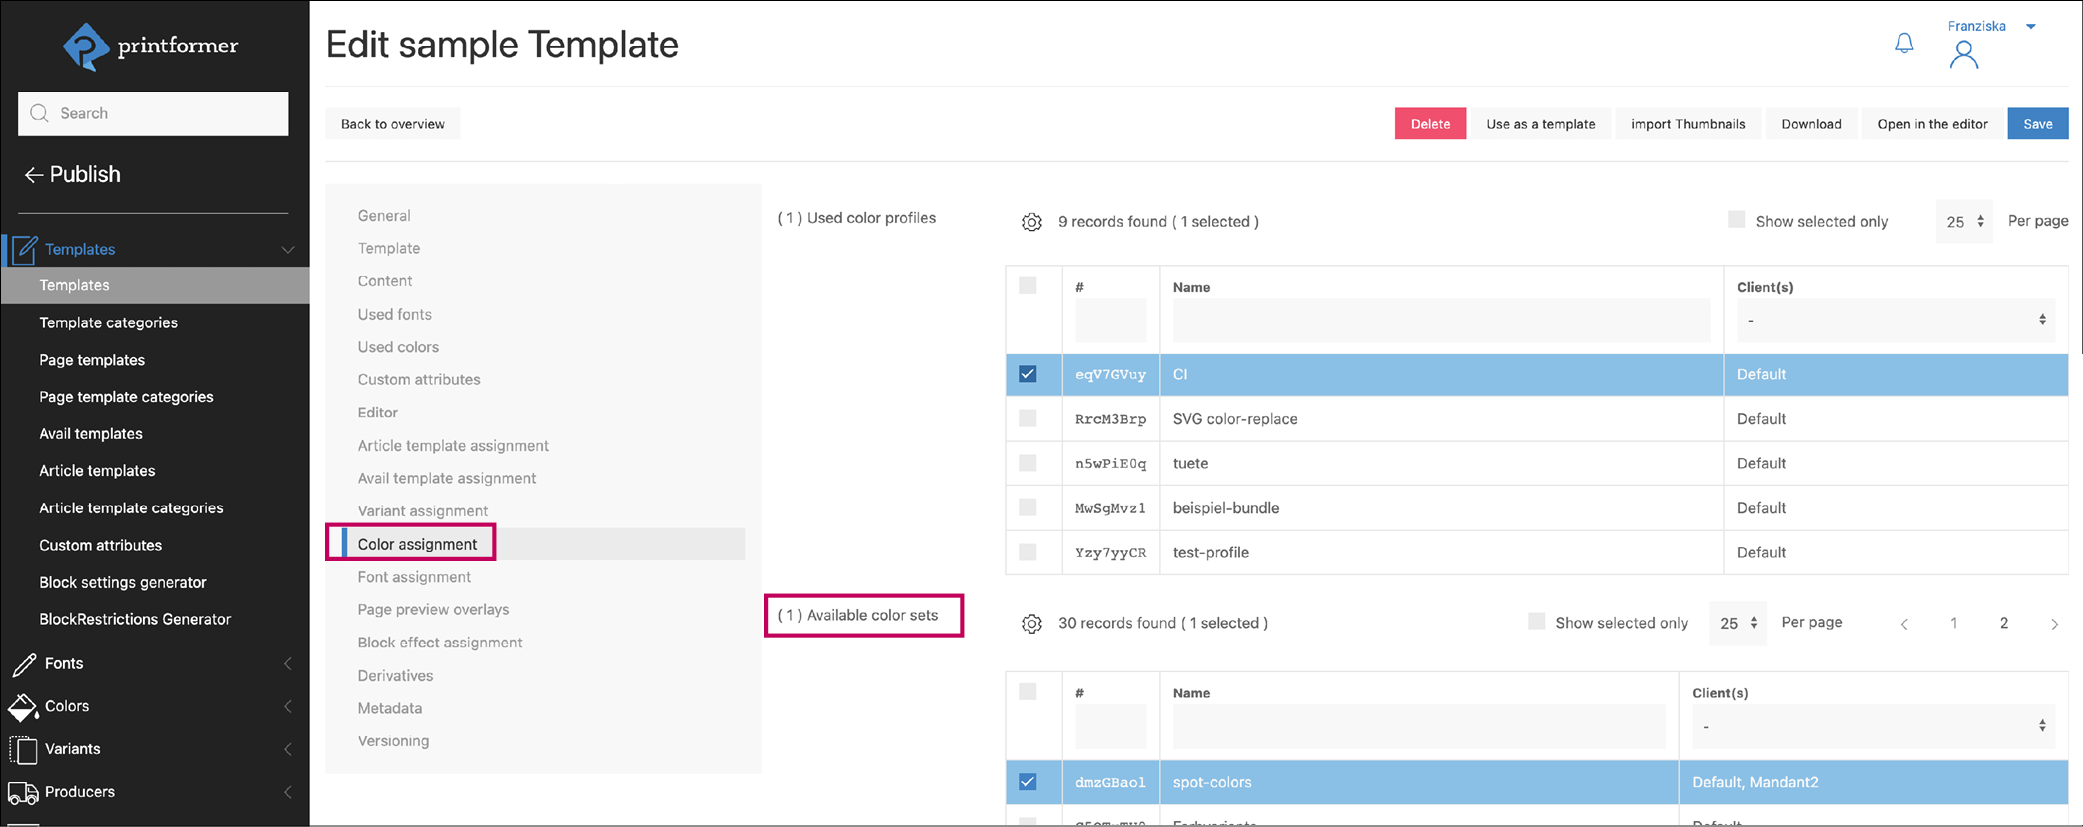Enable Show selected only for color profiles
This screenshot has height=827, width=2083.
1736,220
